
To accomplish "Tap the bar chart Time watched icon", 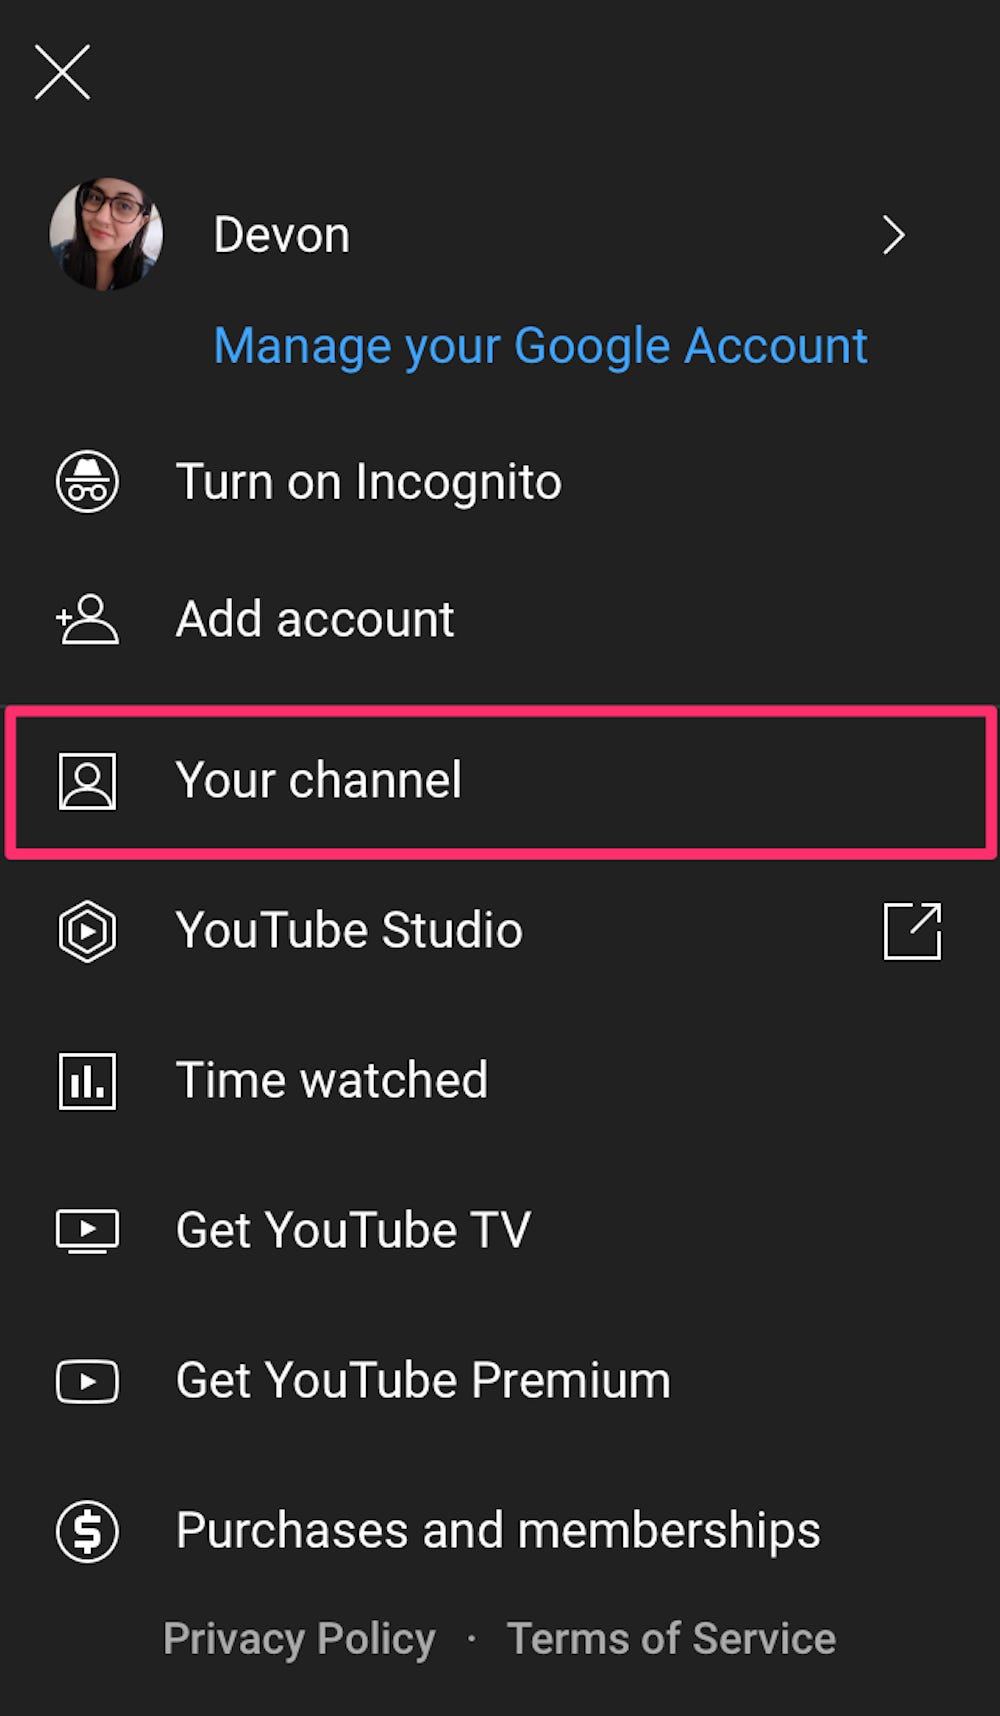I will [87, 1081].
